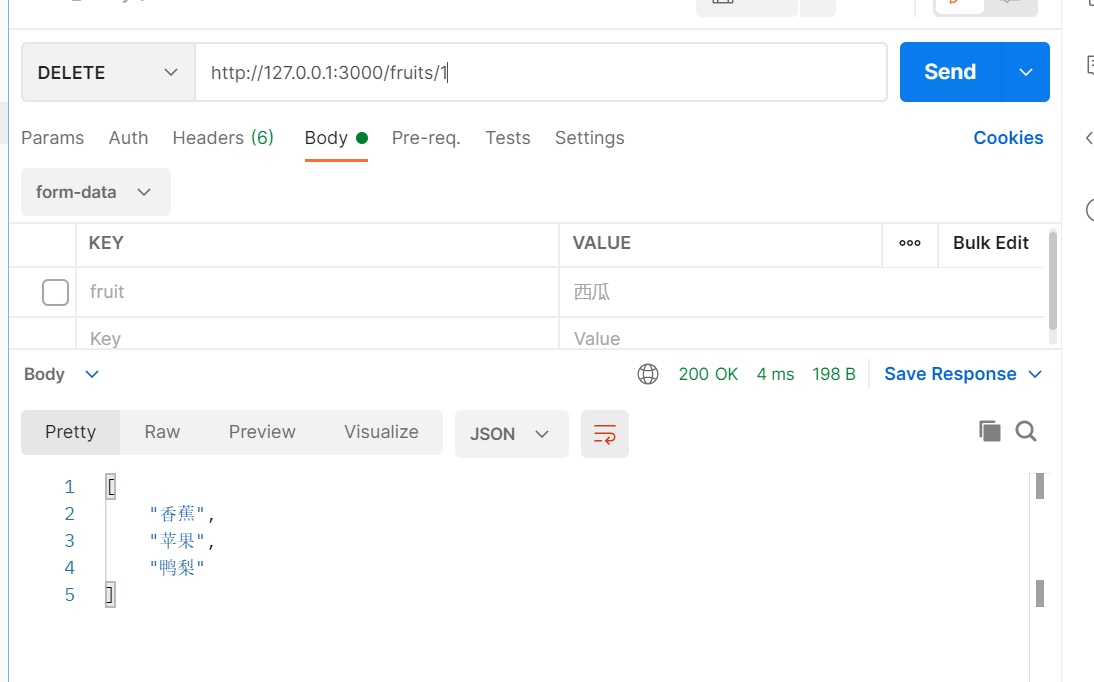1094x682 pixels.
Task: Click the Send button
Action: (x=950, y=72)
